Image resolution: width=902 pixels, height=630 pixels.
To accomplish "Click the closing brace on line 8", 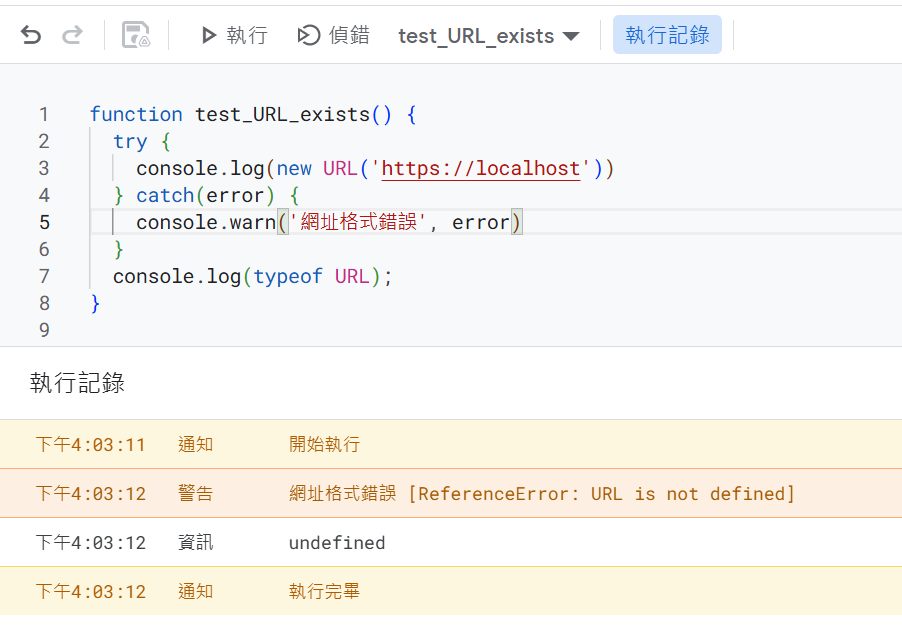I will (x=95, y=303).
